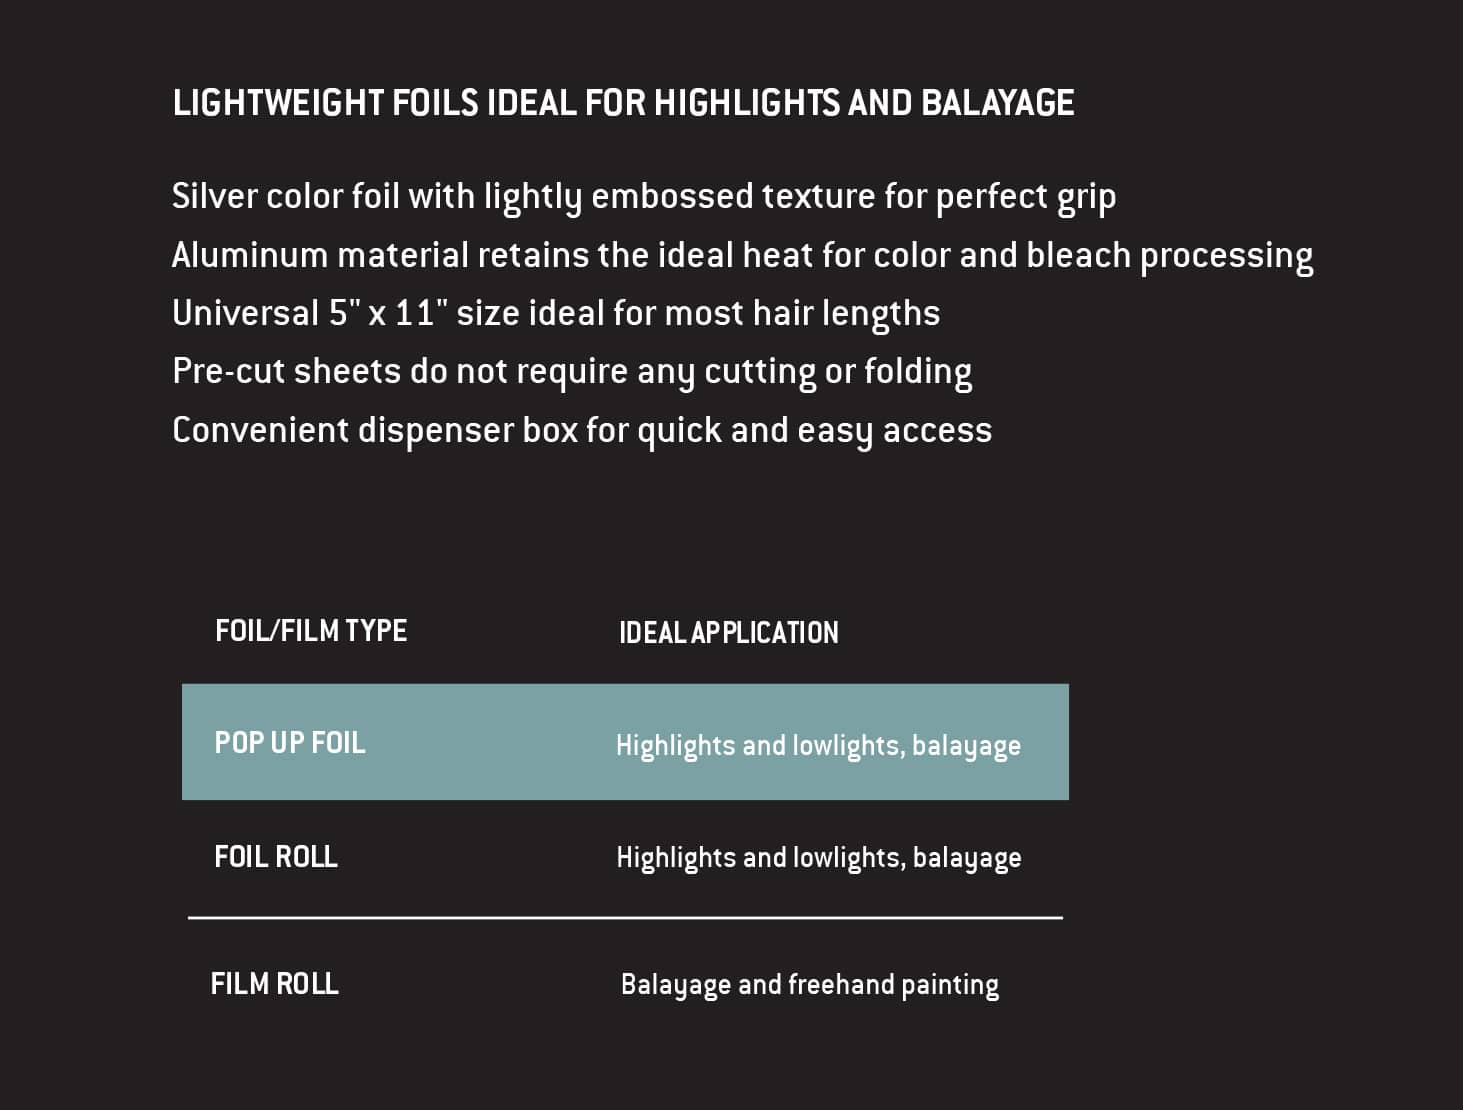Click the word Aluminum in the features list
The image size is (1463, 1110).
click(250, 256)
